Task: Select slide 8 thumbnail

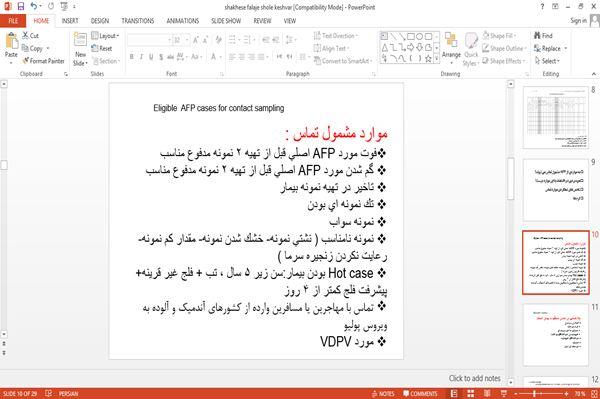Action: (x=556, y=117)
